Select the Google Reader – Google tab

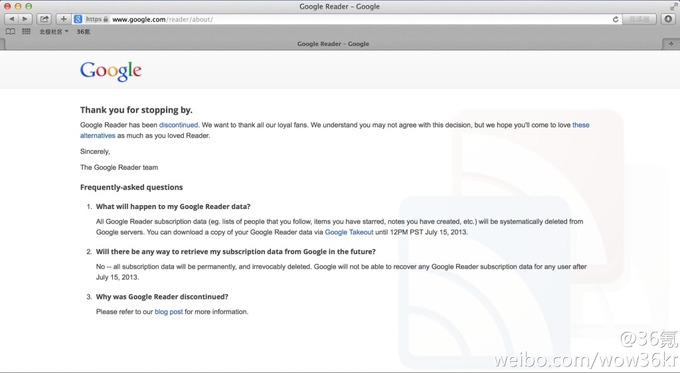point(333,44)
